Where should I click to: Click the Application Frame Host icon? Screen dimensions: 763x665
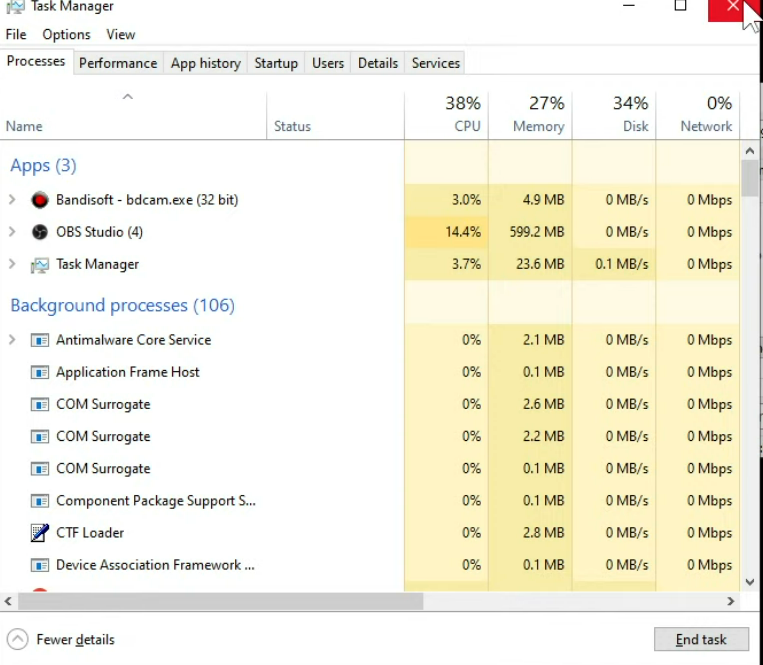pyautogui.click(x=40, y=373)
